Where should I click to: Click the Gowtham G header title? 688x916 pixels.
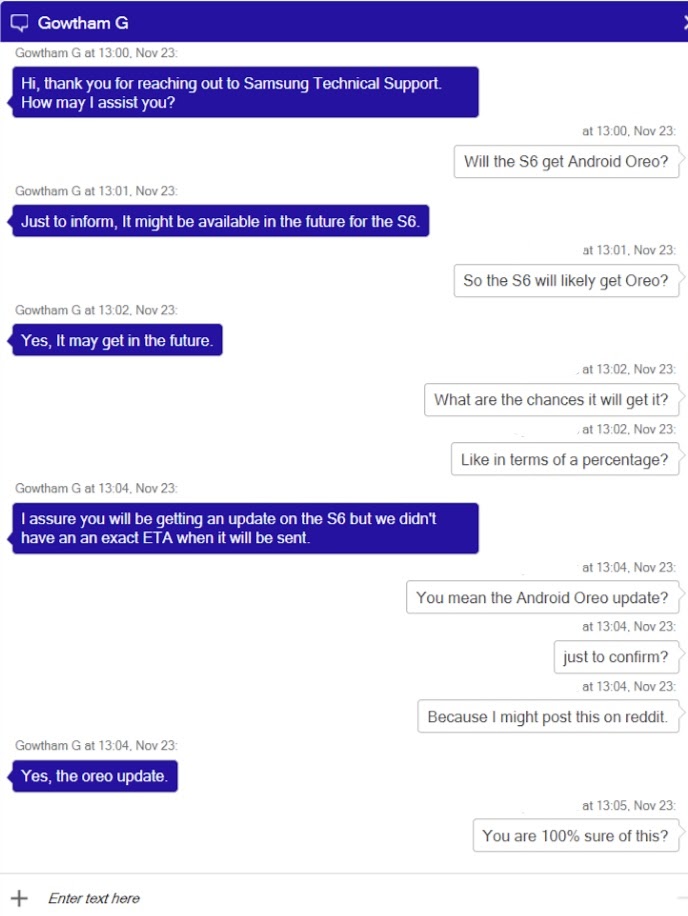click(83, 22)
